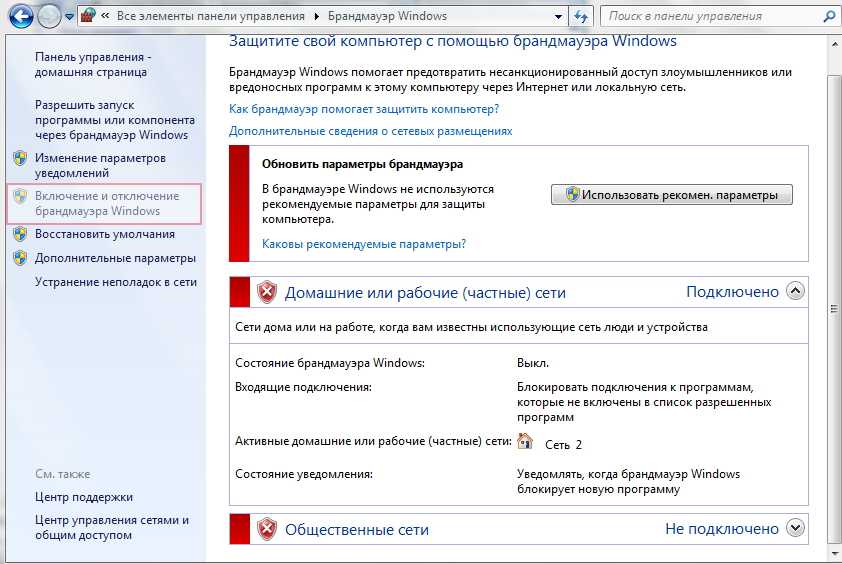The height and width of the screenshot is (564, 842).
Task: Click the scrollbar down arrow
Action: pyautogui.click(x=834, y=553)
